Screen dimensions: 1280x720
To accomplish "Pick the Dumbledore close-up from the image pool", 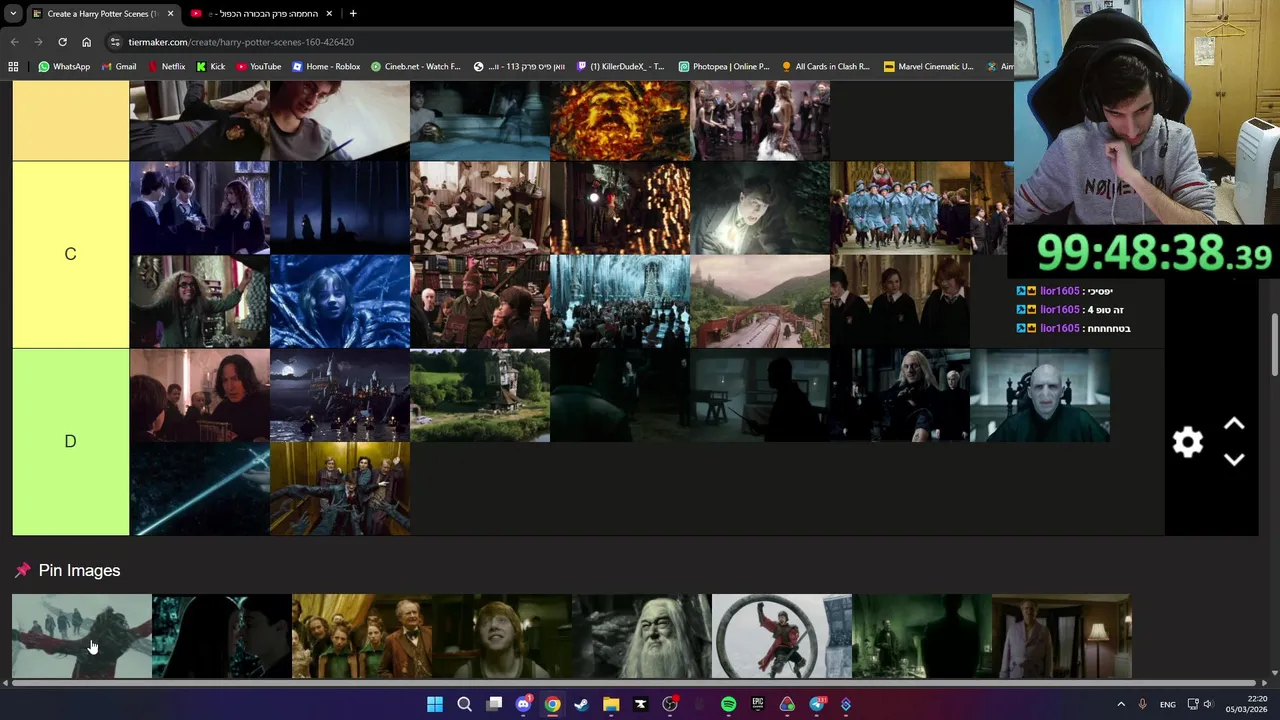I will tap(642, 636).
